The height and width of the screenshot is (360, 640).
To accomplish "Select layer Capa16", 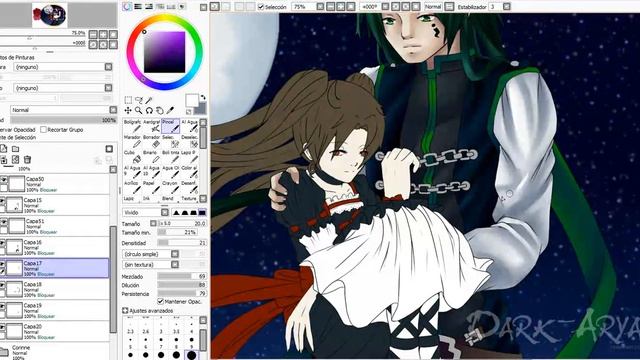I will (x=55, y=247).
